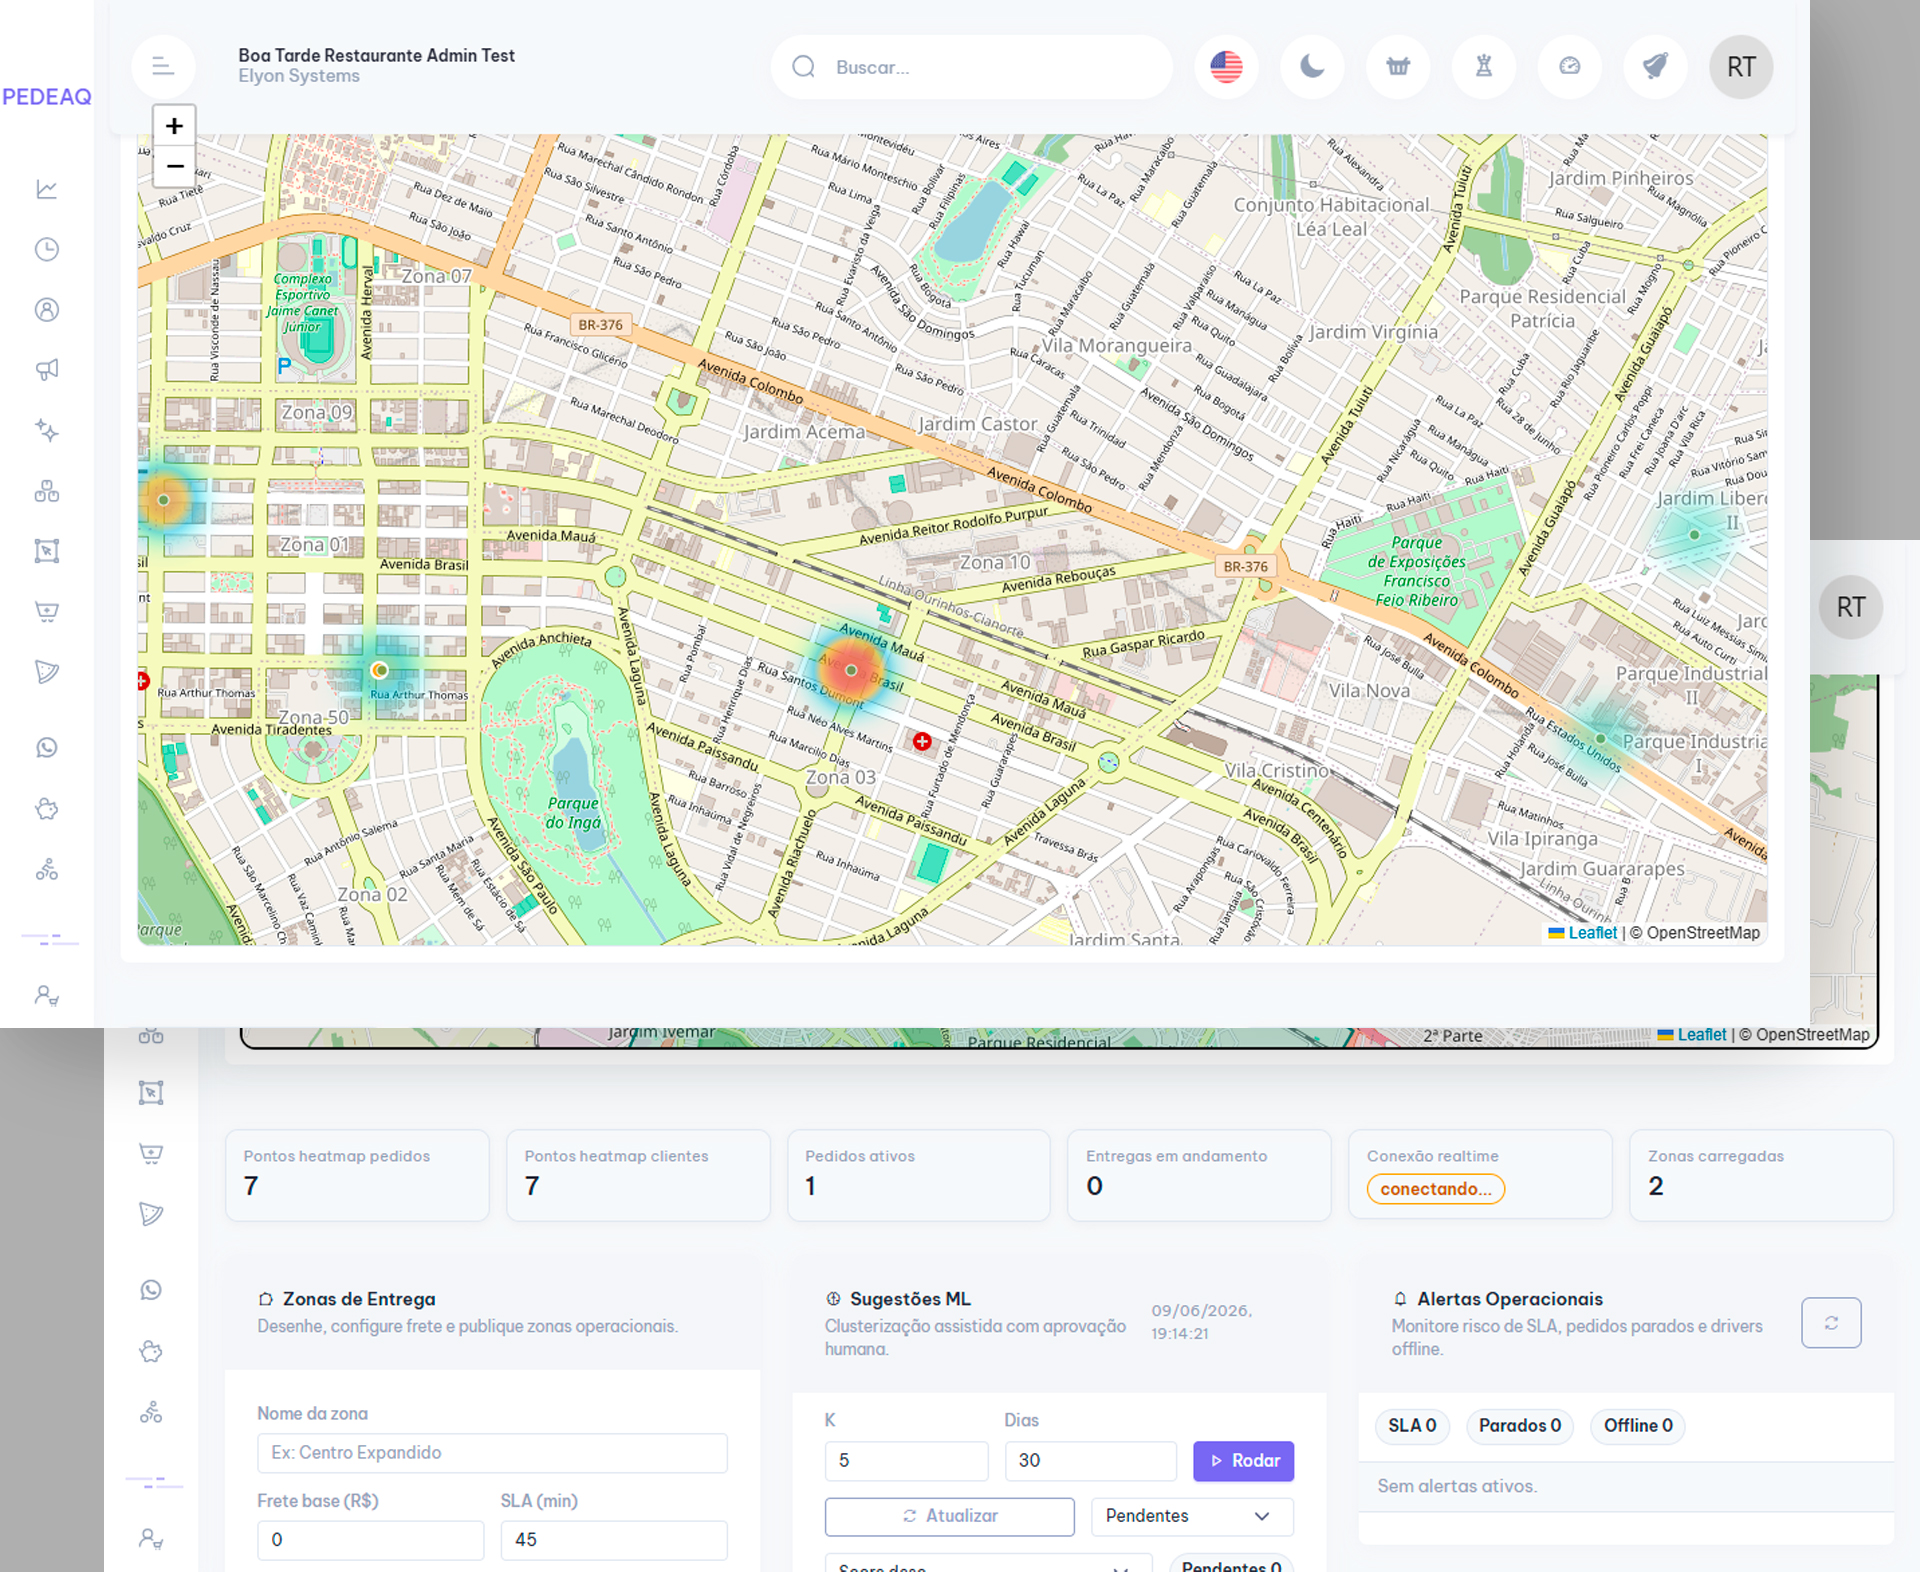Click the Dias input field
1920x1572 pixels.
pos(1090,1461)
